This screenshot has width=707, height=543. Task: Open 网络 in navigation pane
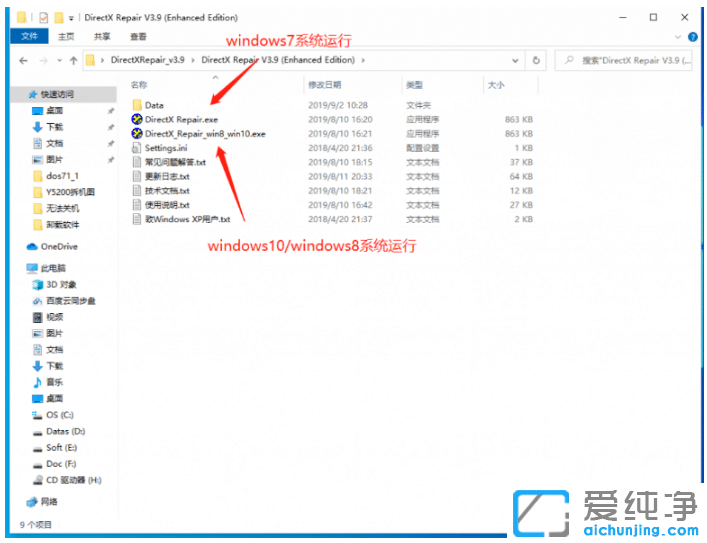click(49, 502)
